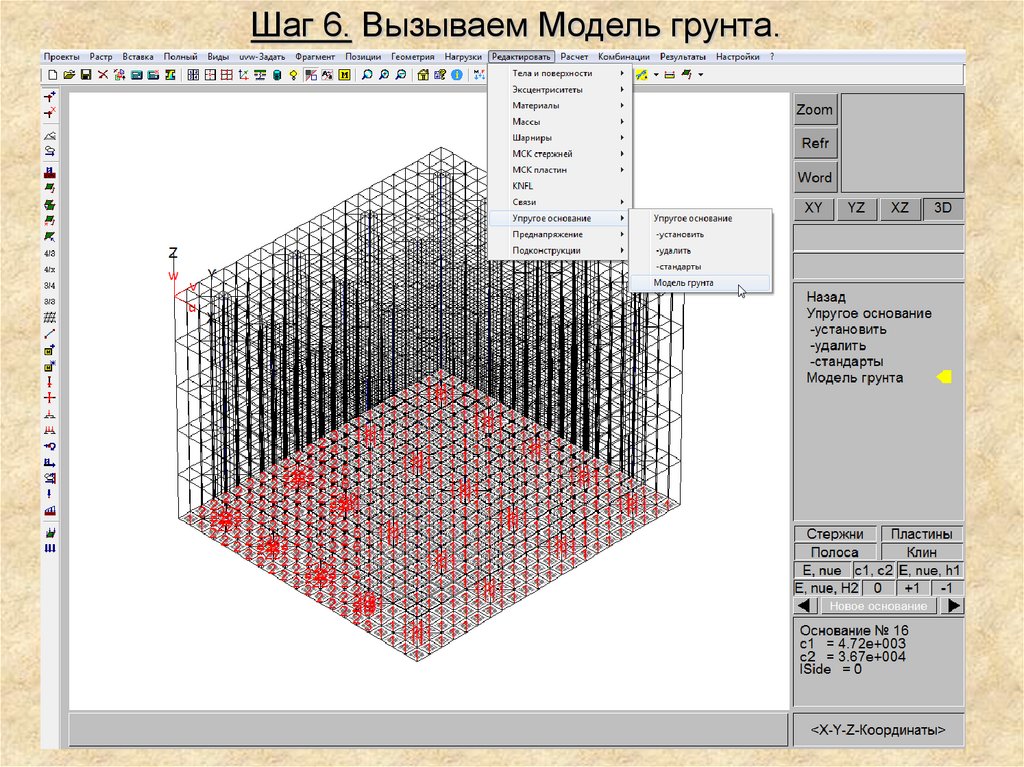Click the 4/3 element icon in left toolbar
1024x767 pixels.
pos(50,254)
